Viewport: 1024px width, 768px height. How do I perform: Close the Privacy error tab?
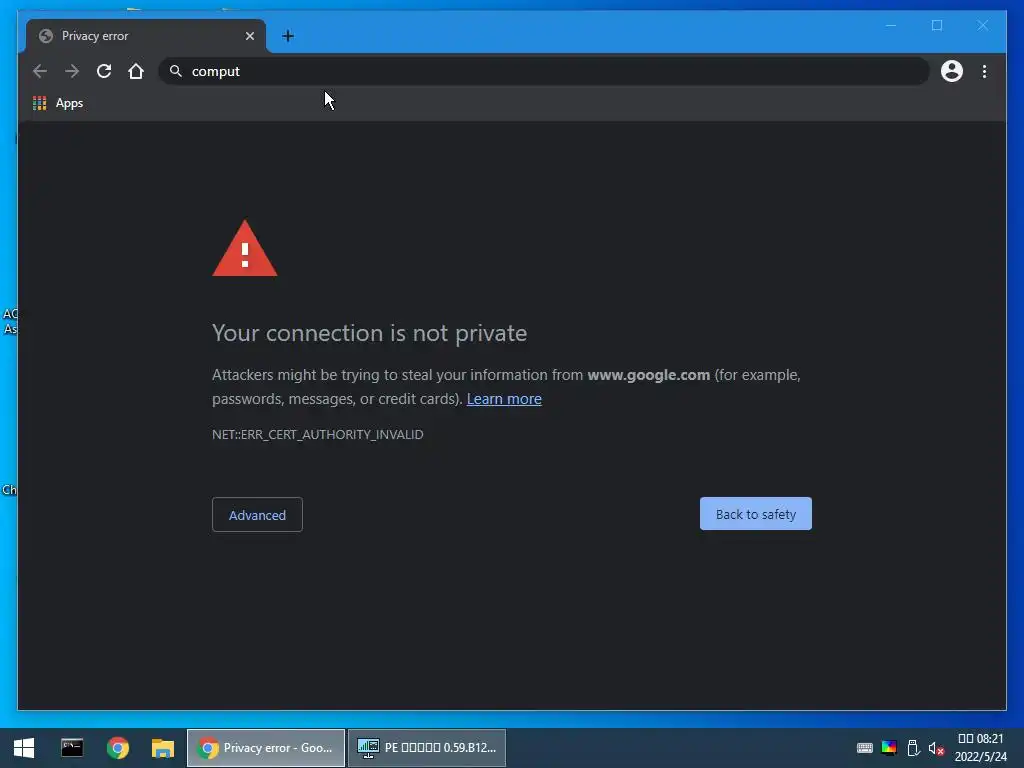tap(249, 36)
